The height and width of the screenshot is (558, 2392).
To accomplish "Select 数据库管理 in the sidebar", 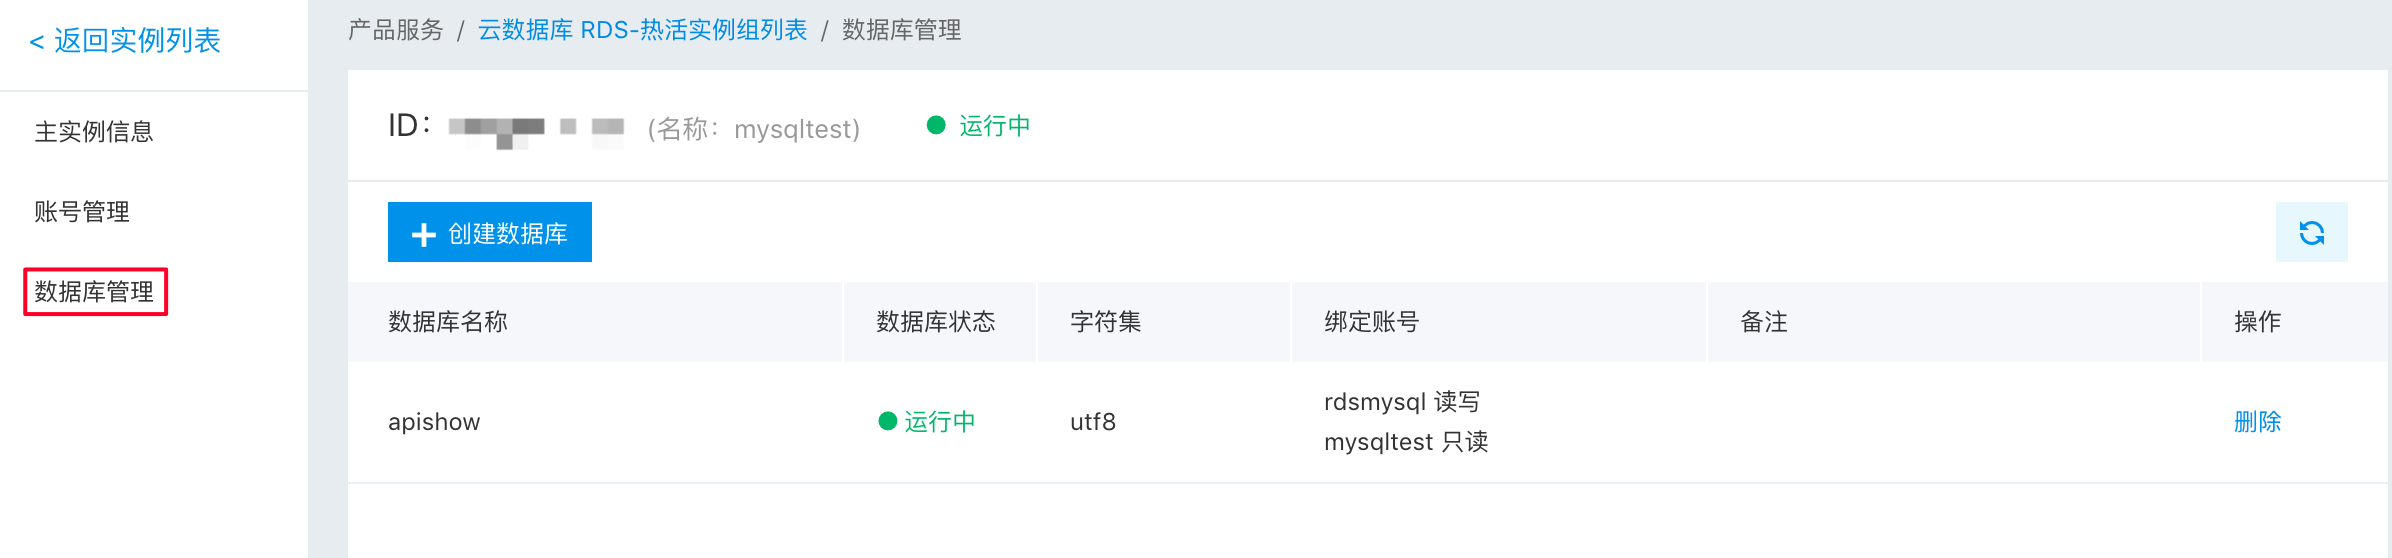I will click(95, 292).
